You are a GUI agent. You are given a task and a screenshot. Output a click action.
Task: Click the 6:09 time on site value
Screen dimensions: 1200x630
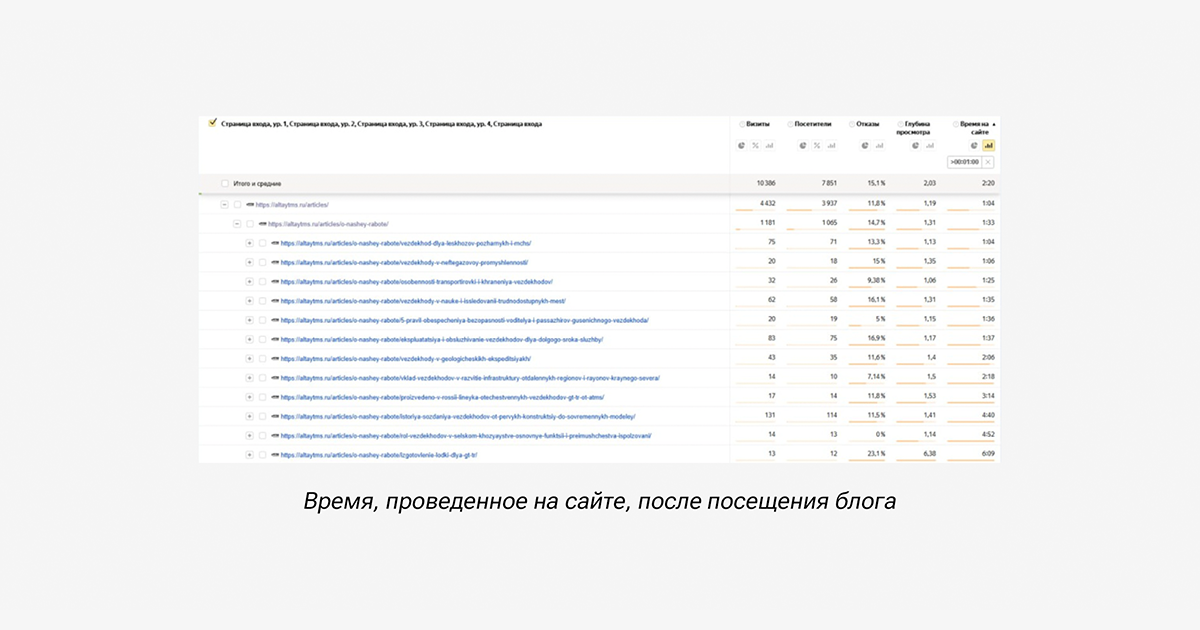tap(987, 455)
